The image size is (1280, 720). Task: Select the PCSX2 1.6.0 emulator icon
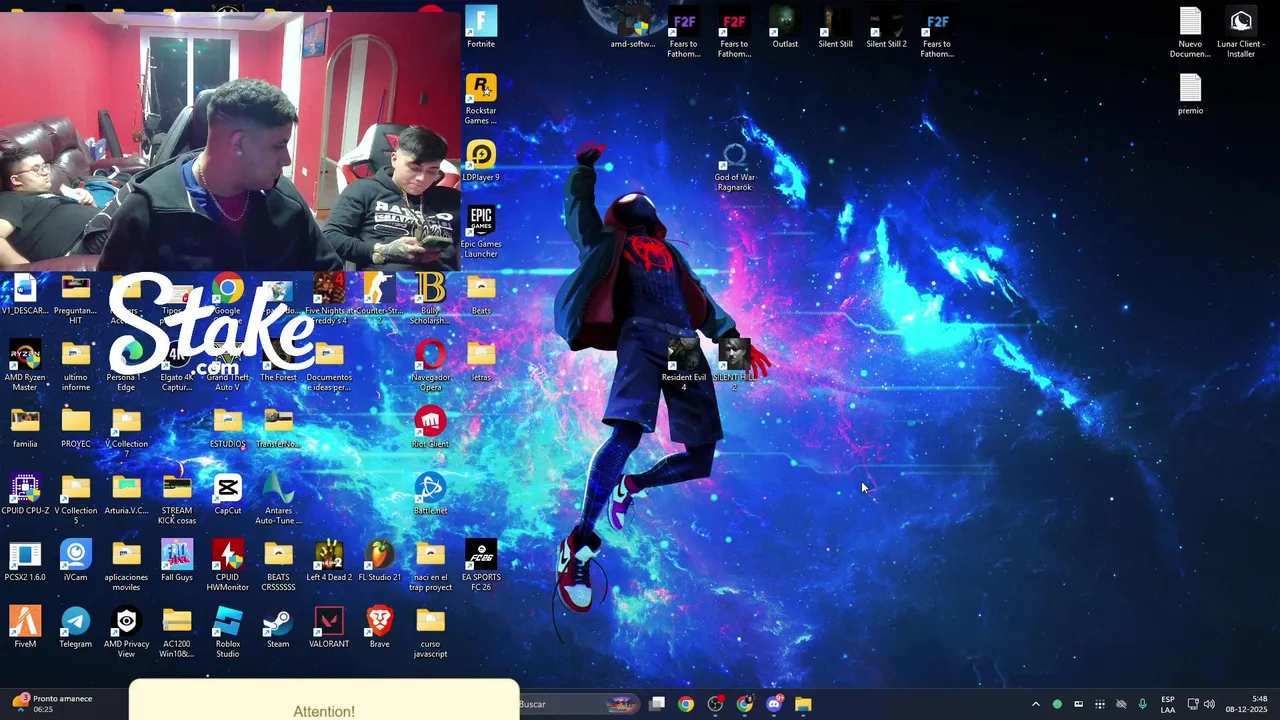(x=25, y=561)
